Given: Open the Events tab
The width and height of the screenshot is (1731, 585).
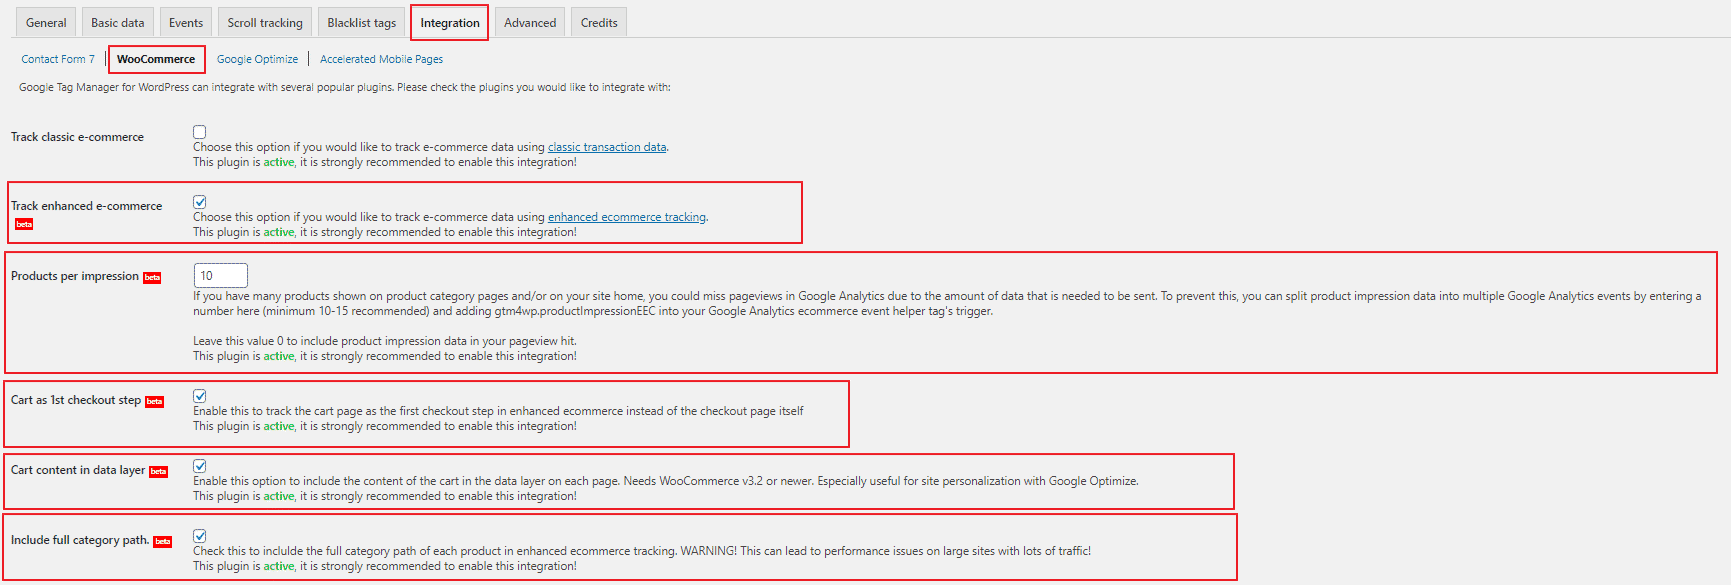Looking at the screenshot, I should pos(186,23).
